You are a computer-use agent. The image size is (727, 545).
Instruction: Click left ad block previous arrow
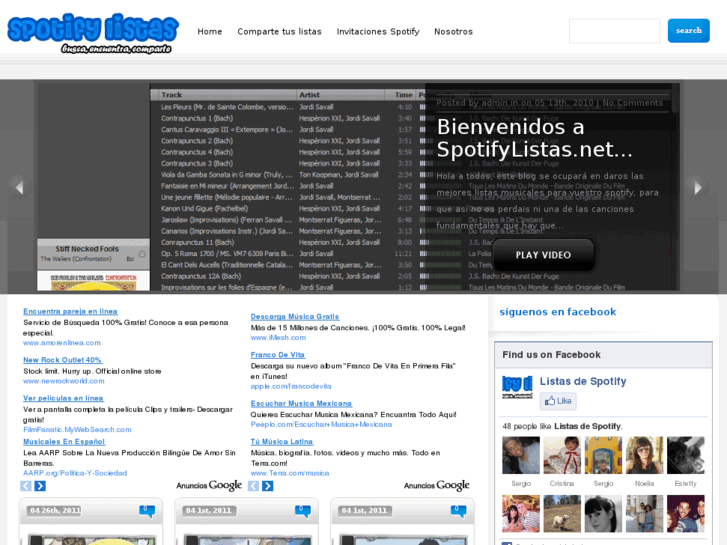[26, 486]
